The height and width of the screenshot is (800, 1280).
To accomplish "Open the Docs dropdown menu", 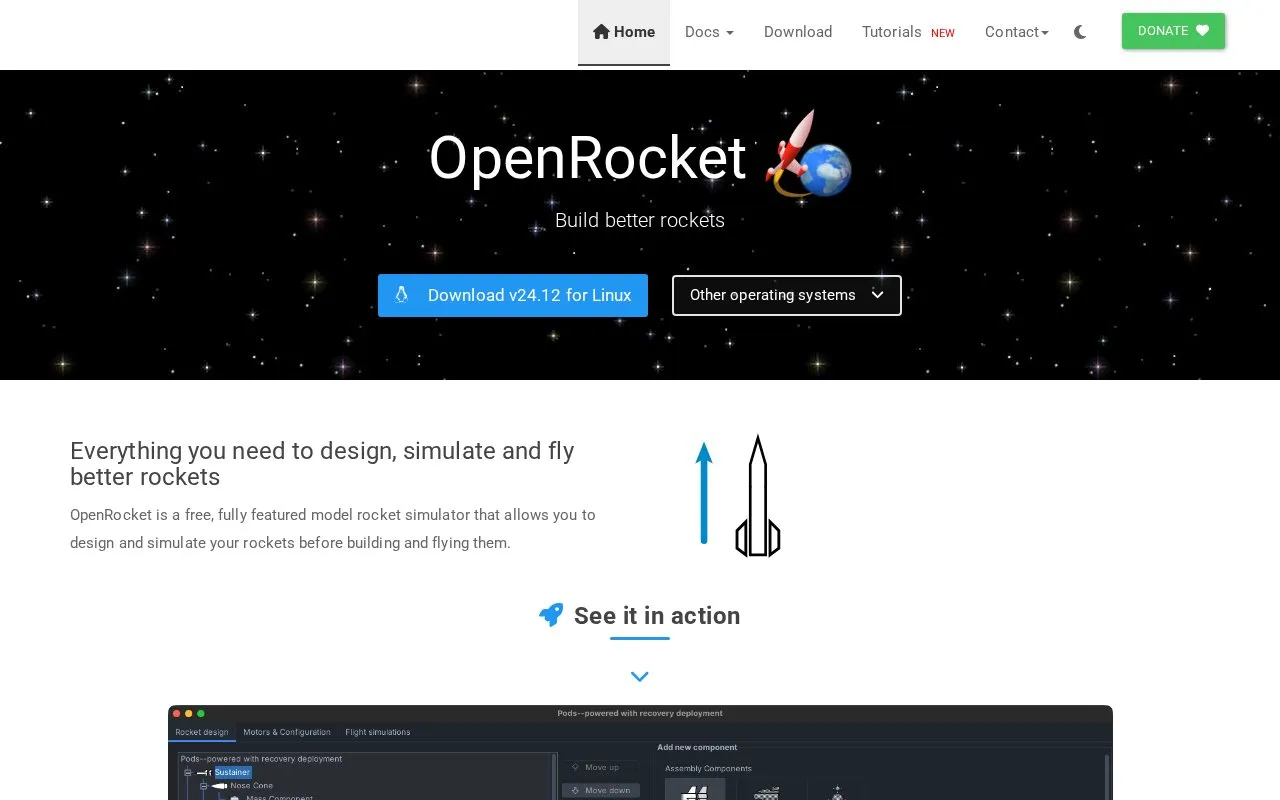I will click(x=709, y=32).
